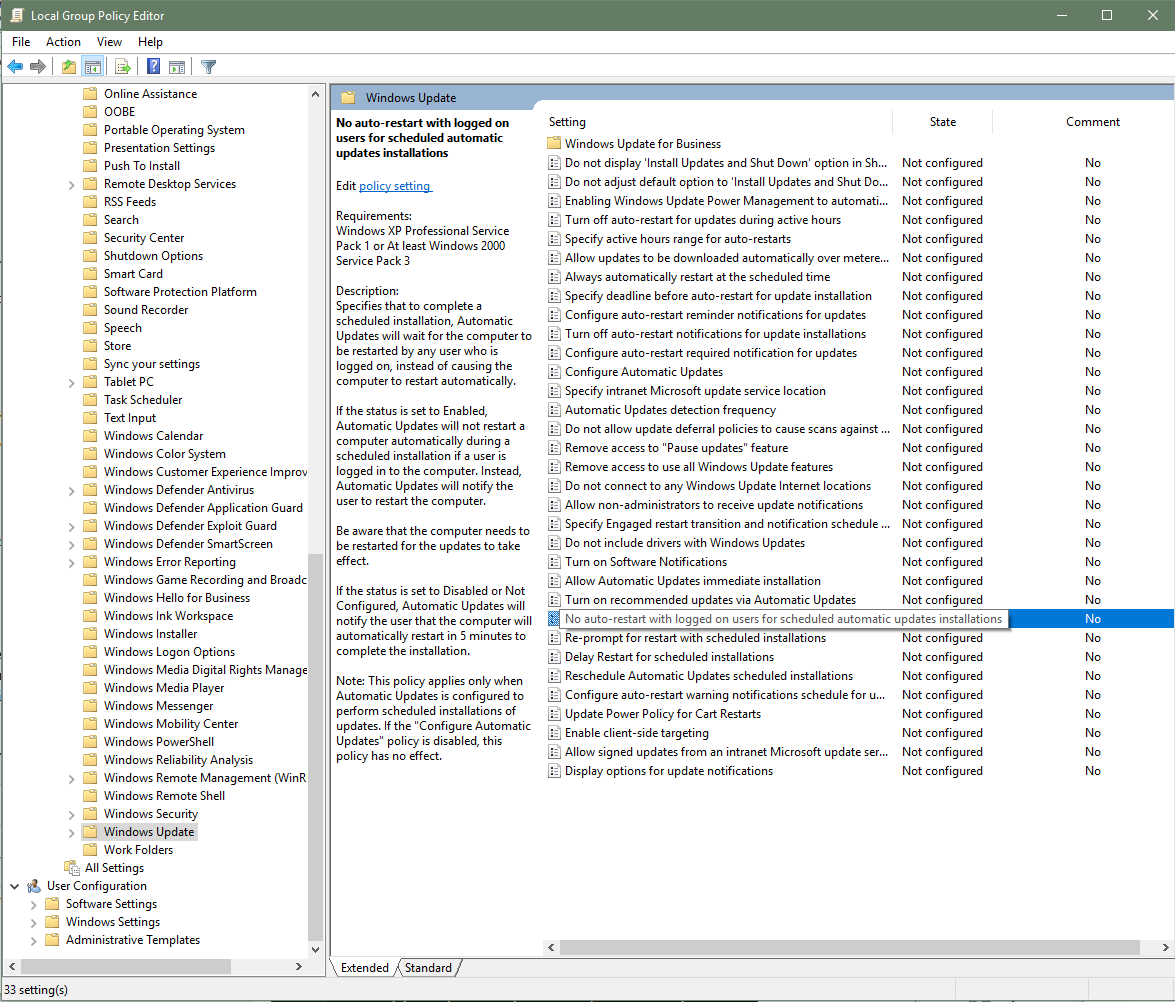Screen dimensions: 1175x1002
Task: Open the View menu
Action: (x=109, y=42)
